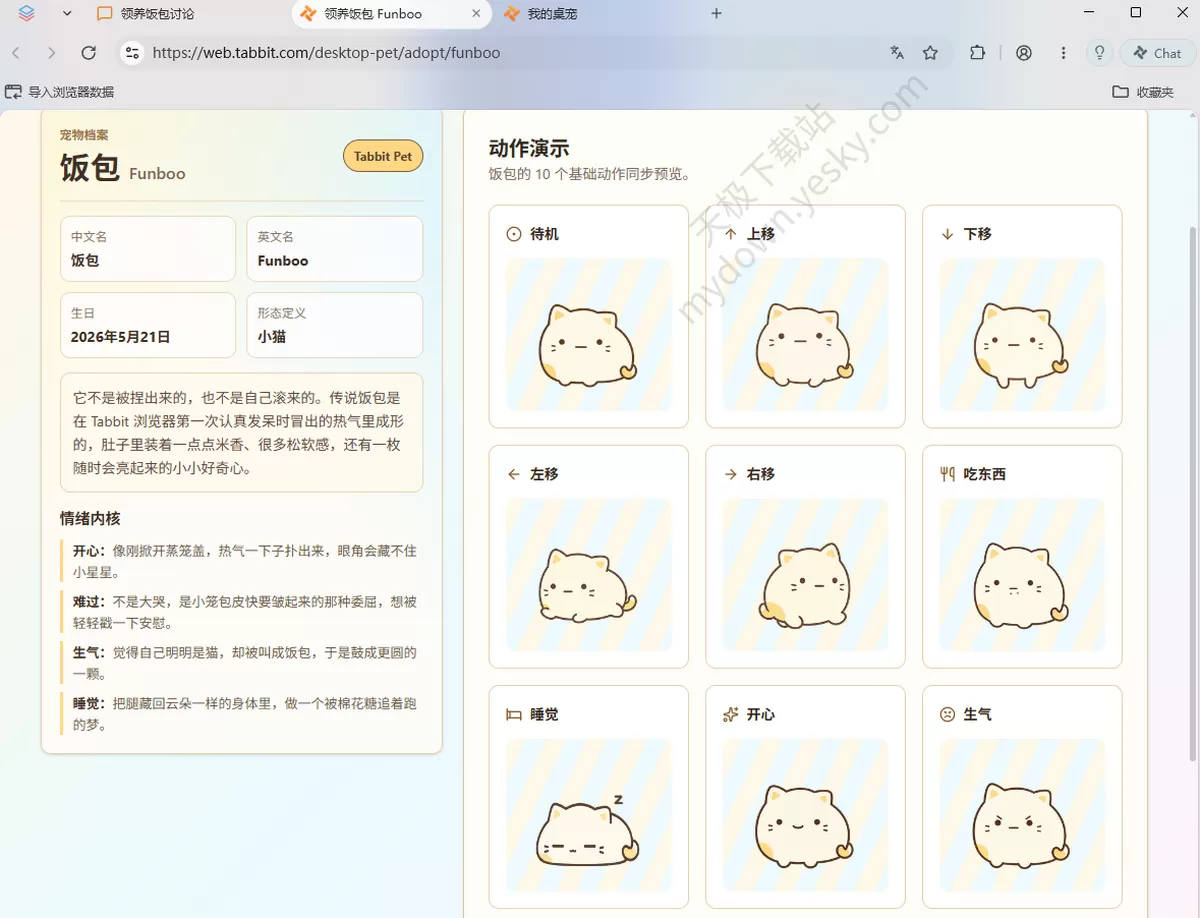Click the 难过 emotion description entry
Image resolution: width=1200 pixels, height=918 pixels.
pos(241,612)
